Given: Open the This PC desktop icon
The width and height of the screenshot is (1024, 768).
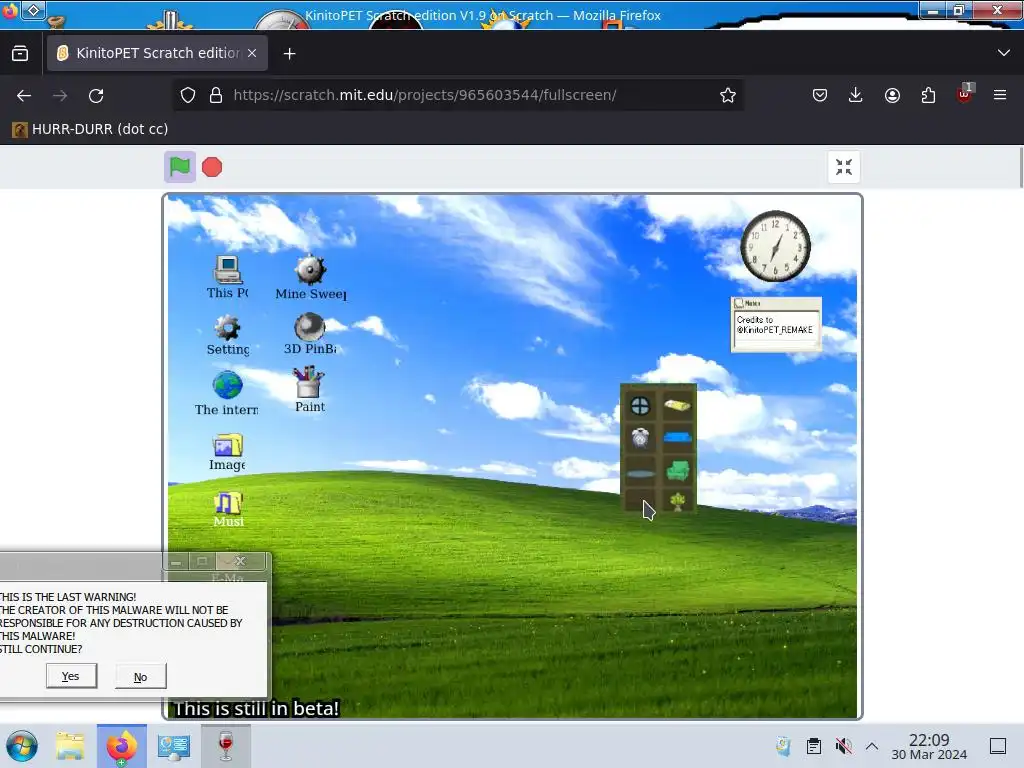Looking at the screenshot, I should point(227,277).
